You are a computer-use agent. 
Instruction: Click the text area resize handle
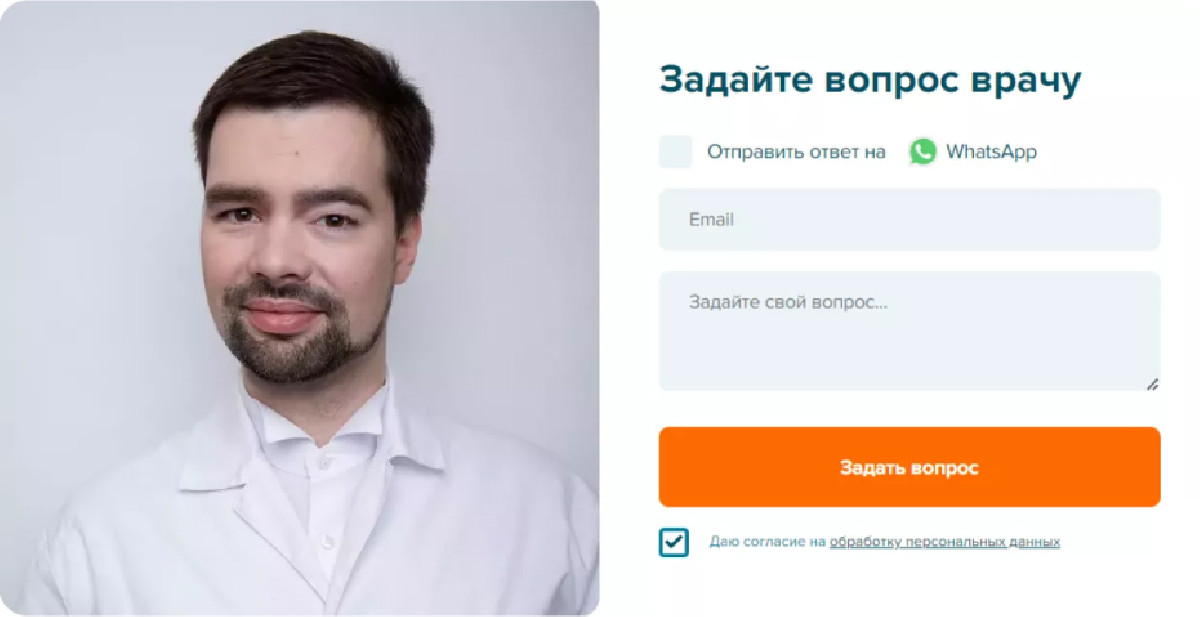[x=1152, y=383]
